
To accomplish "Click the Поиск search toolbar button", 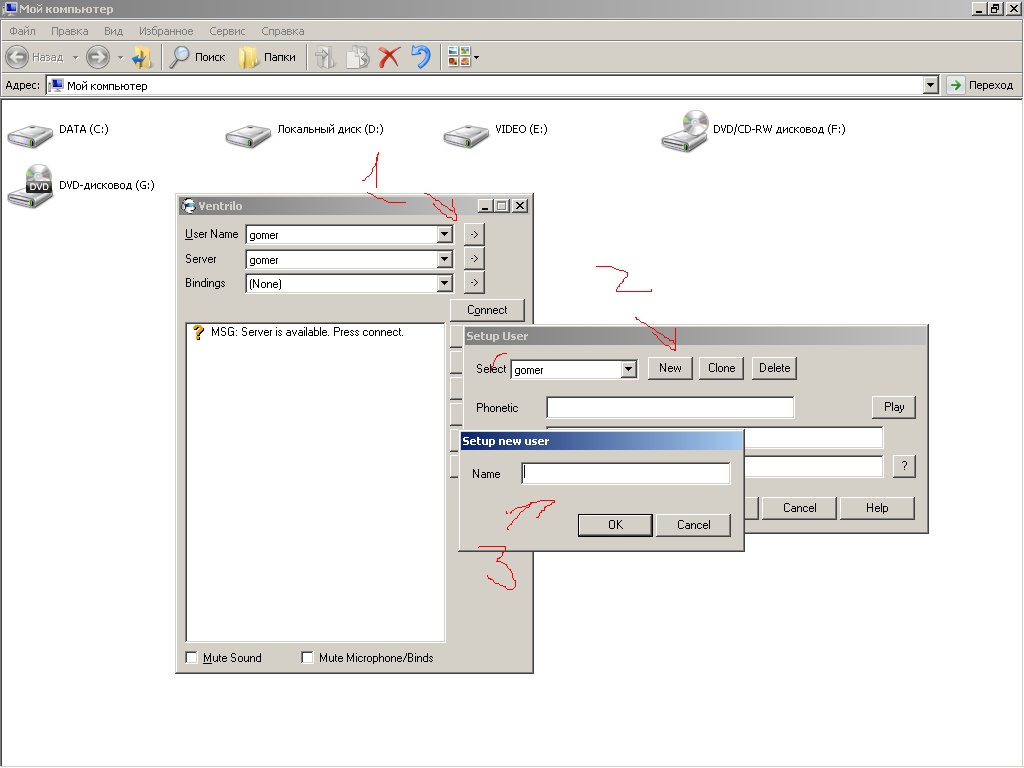I will point(197,57).
